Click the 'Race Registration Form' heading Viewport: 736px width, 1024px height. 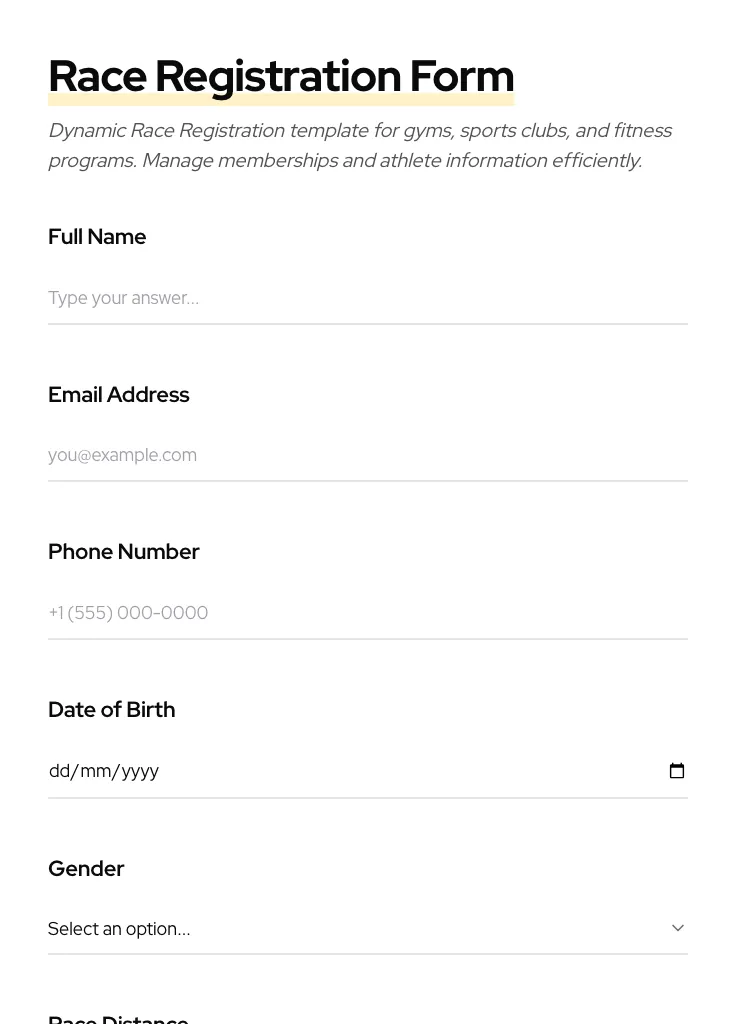pyautogui.click(x=281, y=76)
